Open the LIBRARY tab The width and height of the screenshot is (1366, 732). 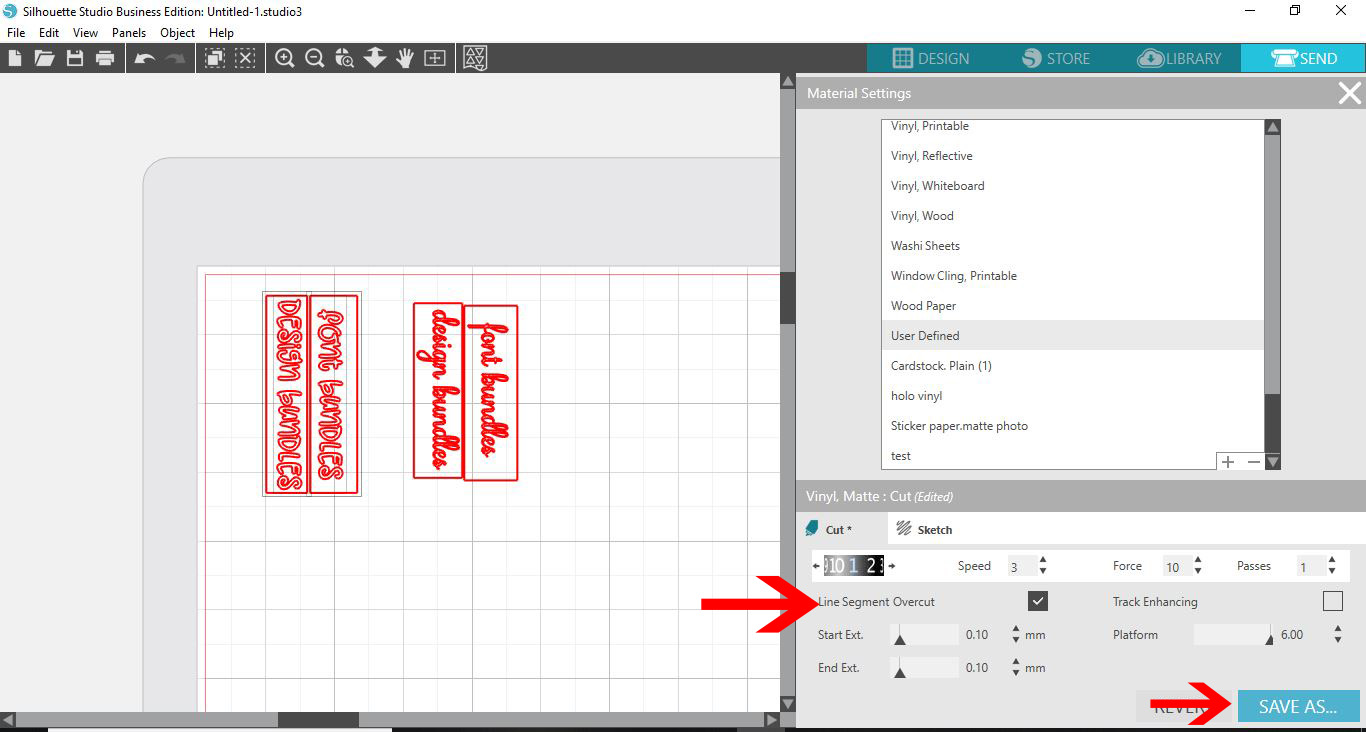click(1179, 58)
